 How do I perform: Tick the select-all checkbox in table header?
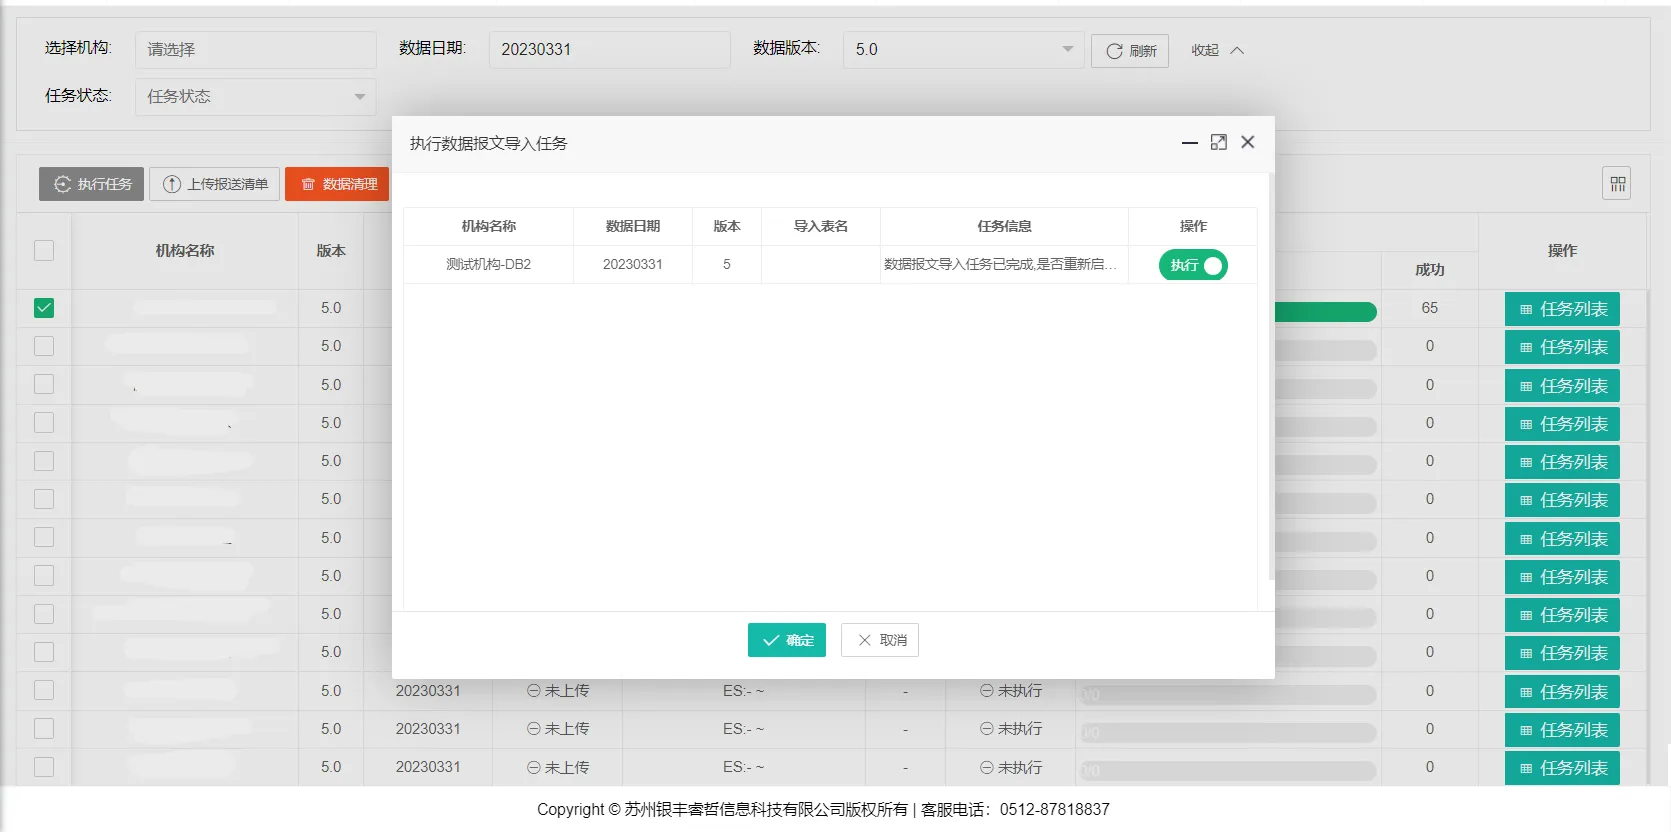tap(44, 250)
